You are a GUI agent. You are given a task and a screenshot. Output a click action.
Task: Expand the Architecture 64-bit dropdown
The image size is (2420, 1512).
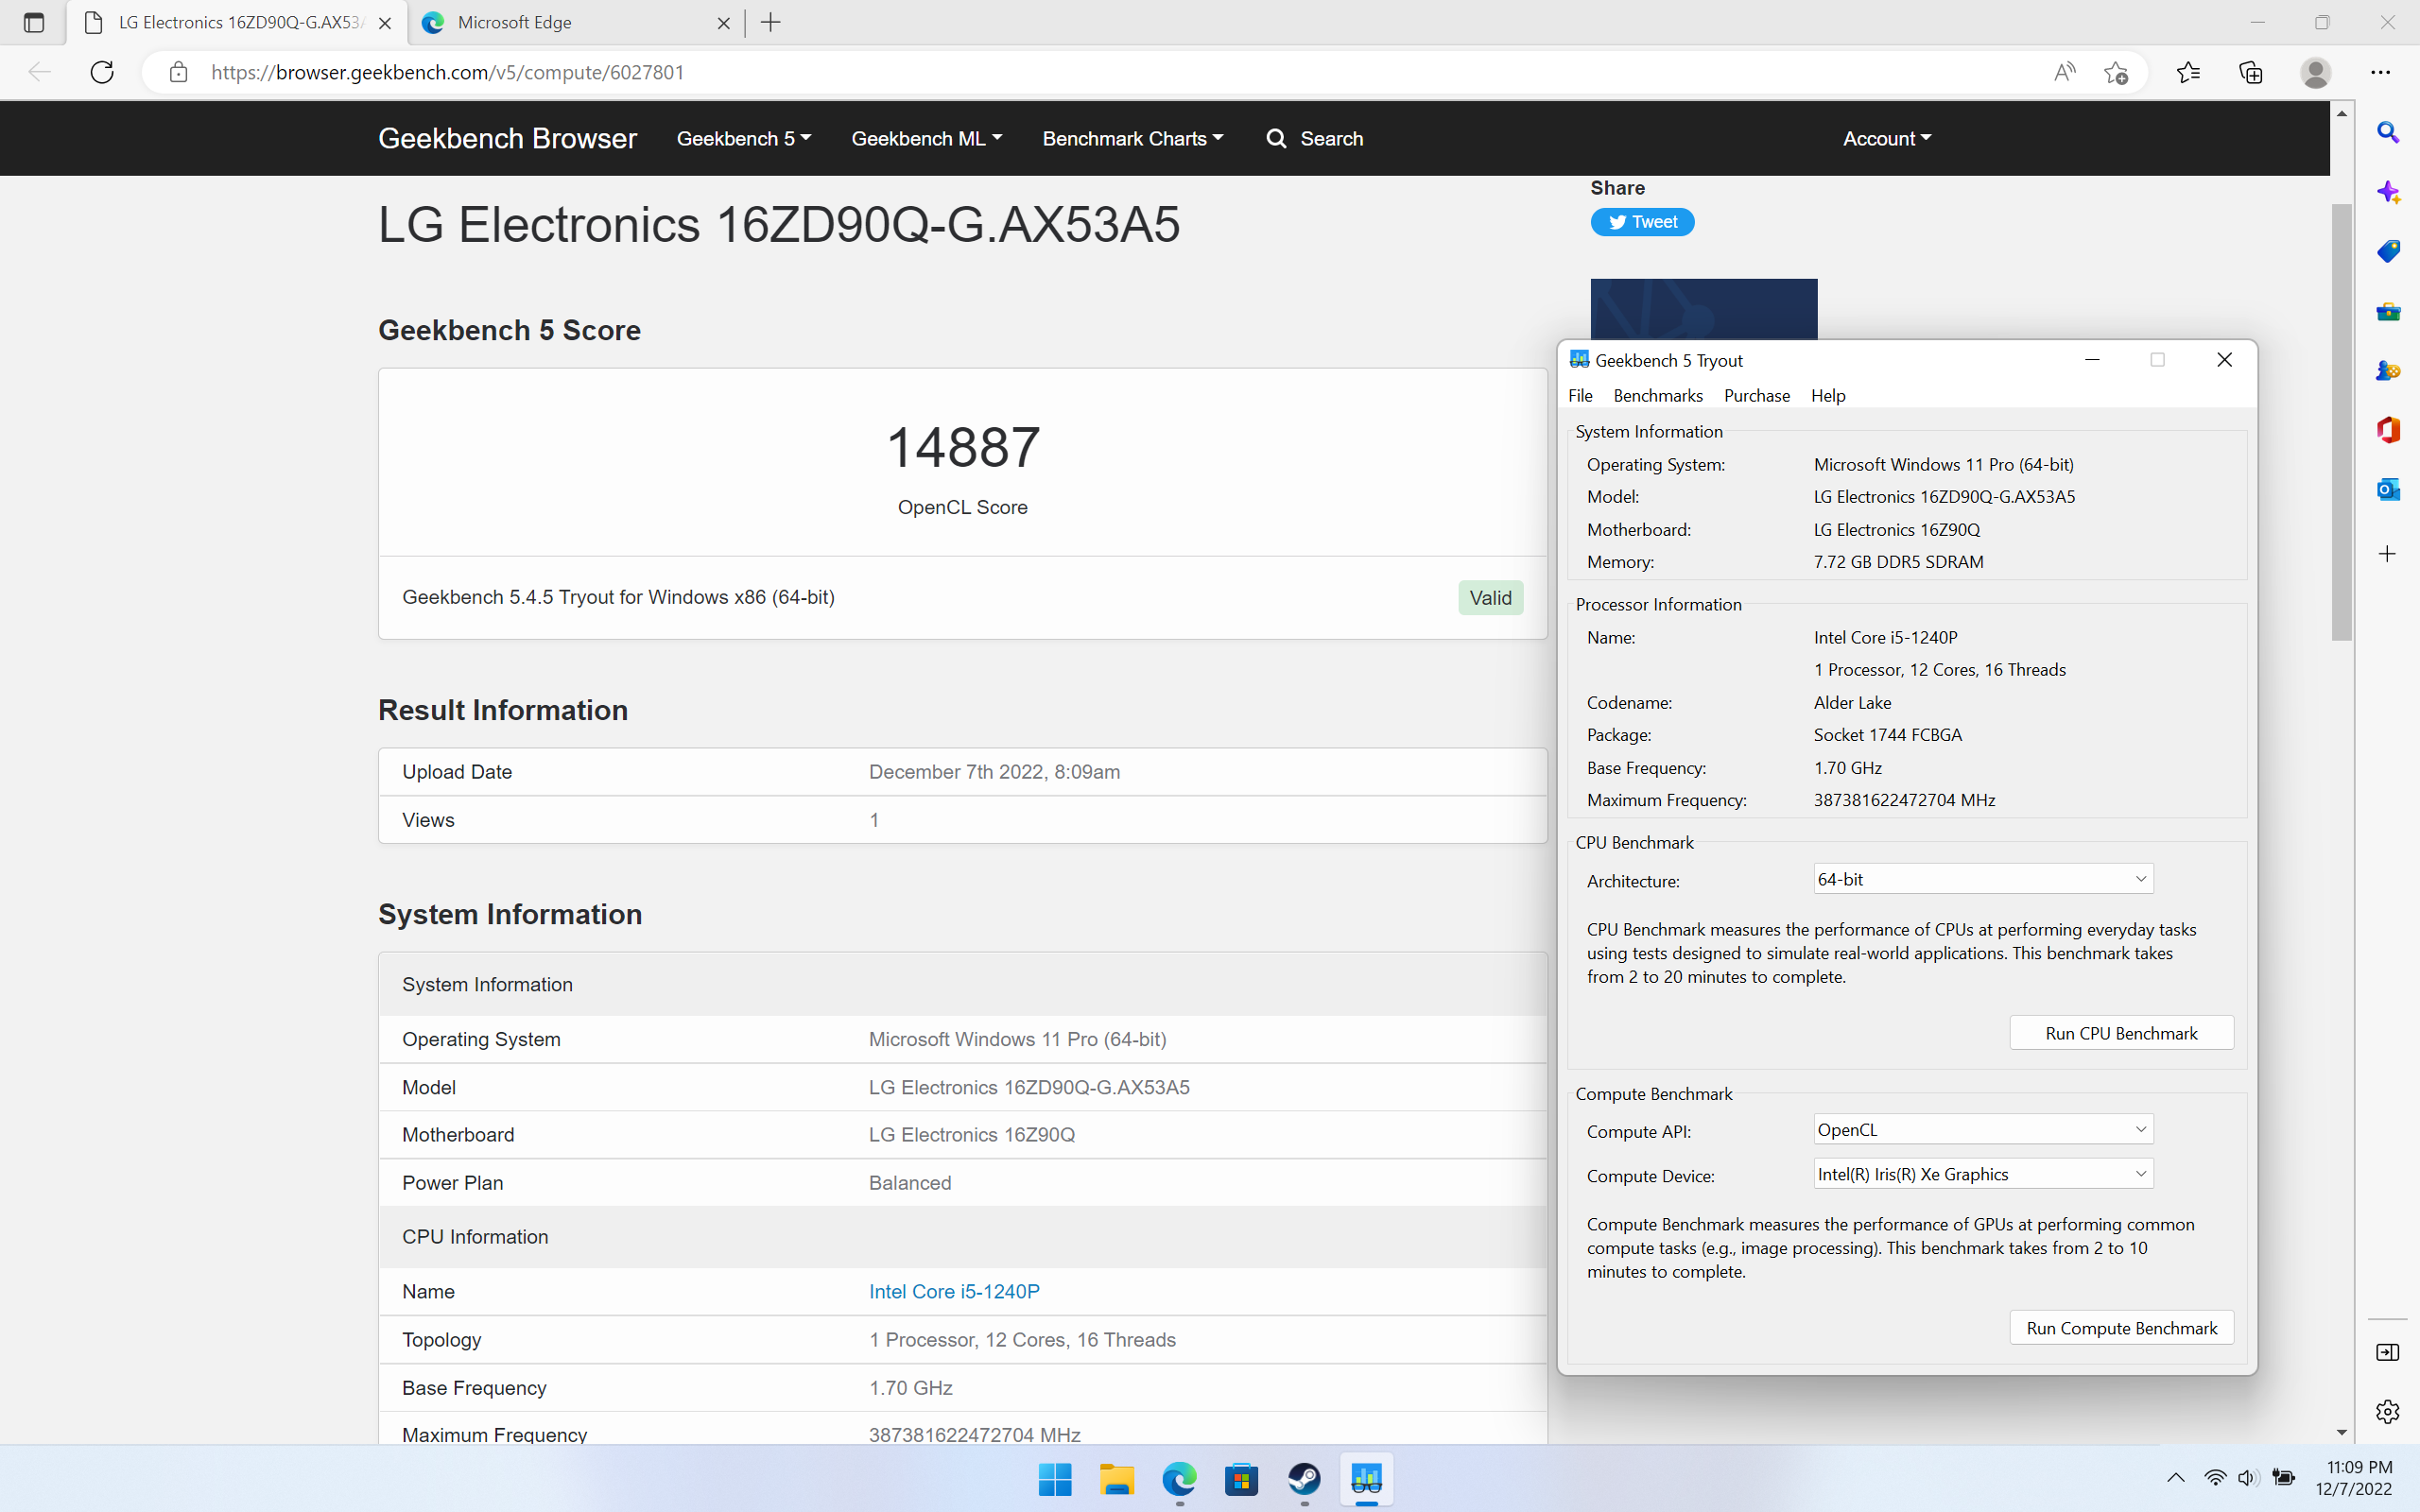[1982, 879]
